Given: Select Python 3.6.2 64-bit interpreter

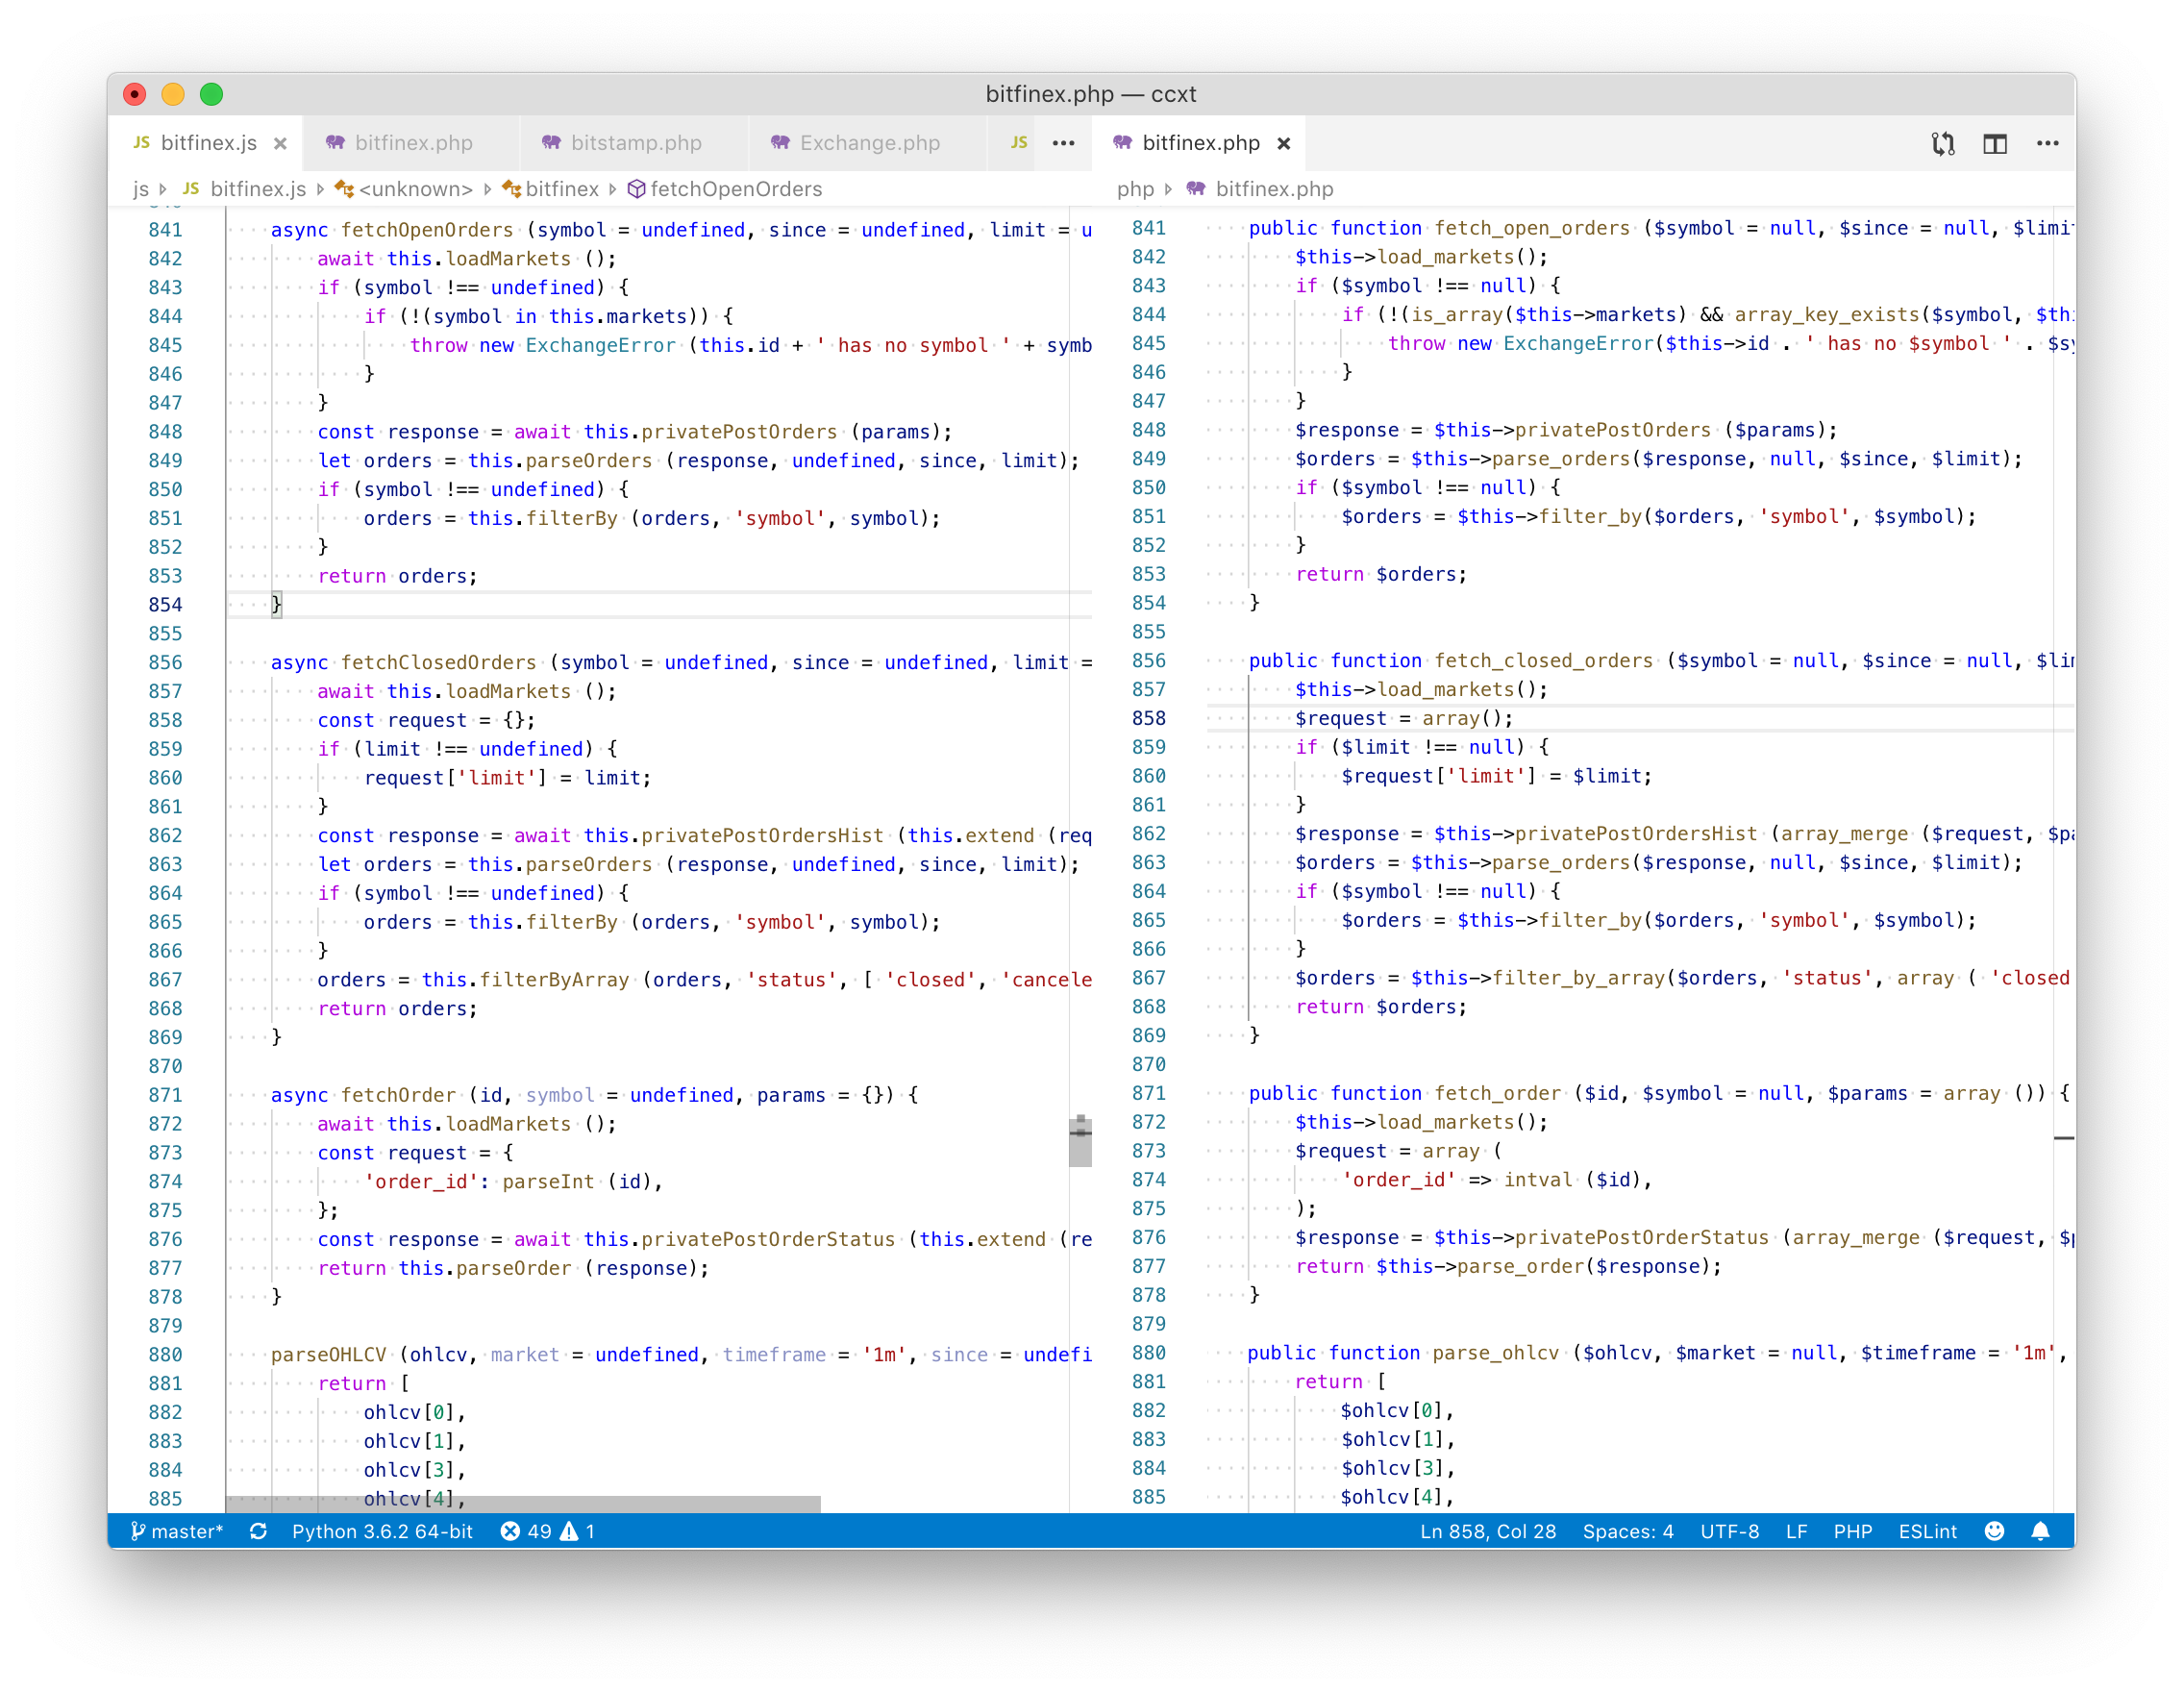Looking at the screenshot, I should pos(382,1531).
